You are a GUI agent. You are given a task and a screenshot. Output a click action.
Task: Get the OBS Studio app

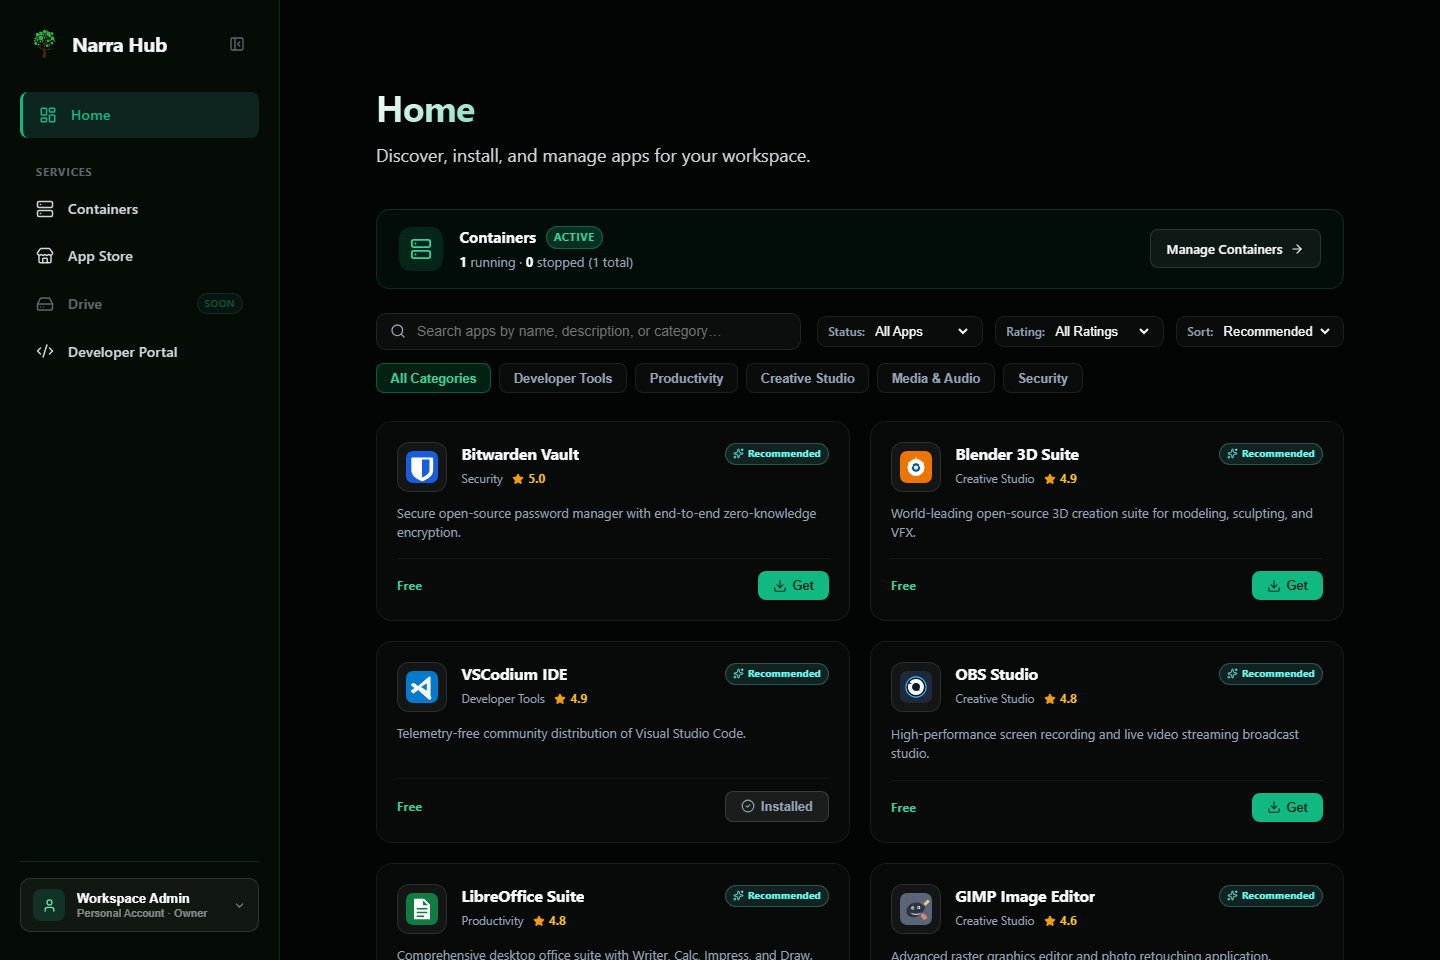(1287, 807)
